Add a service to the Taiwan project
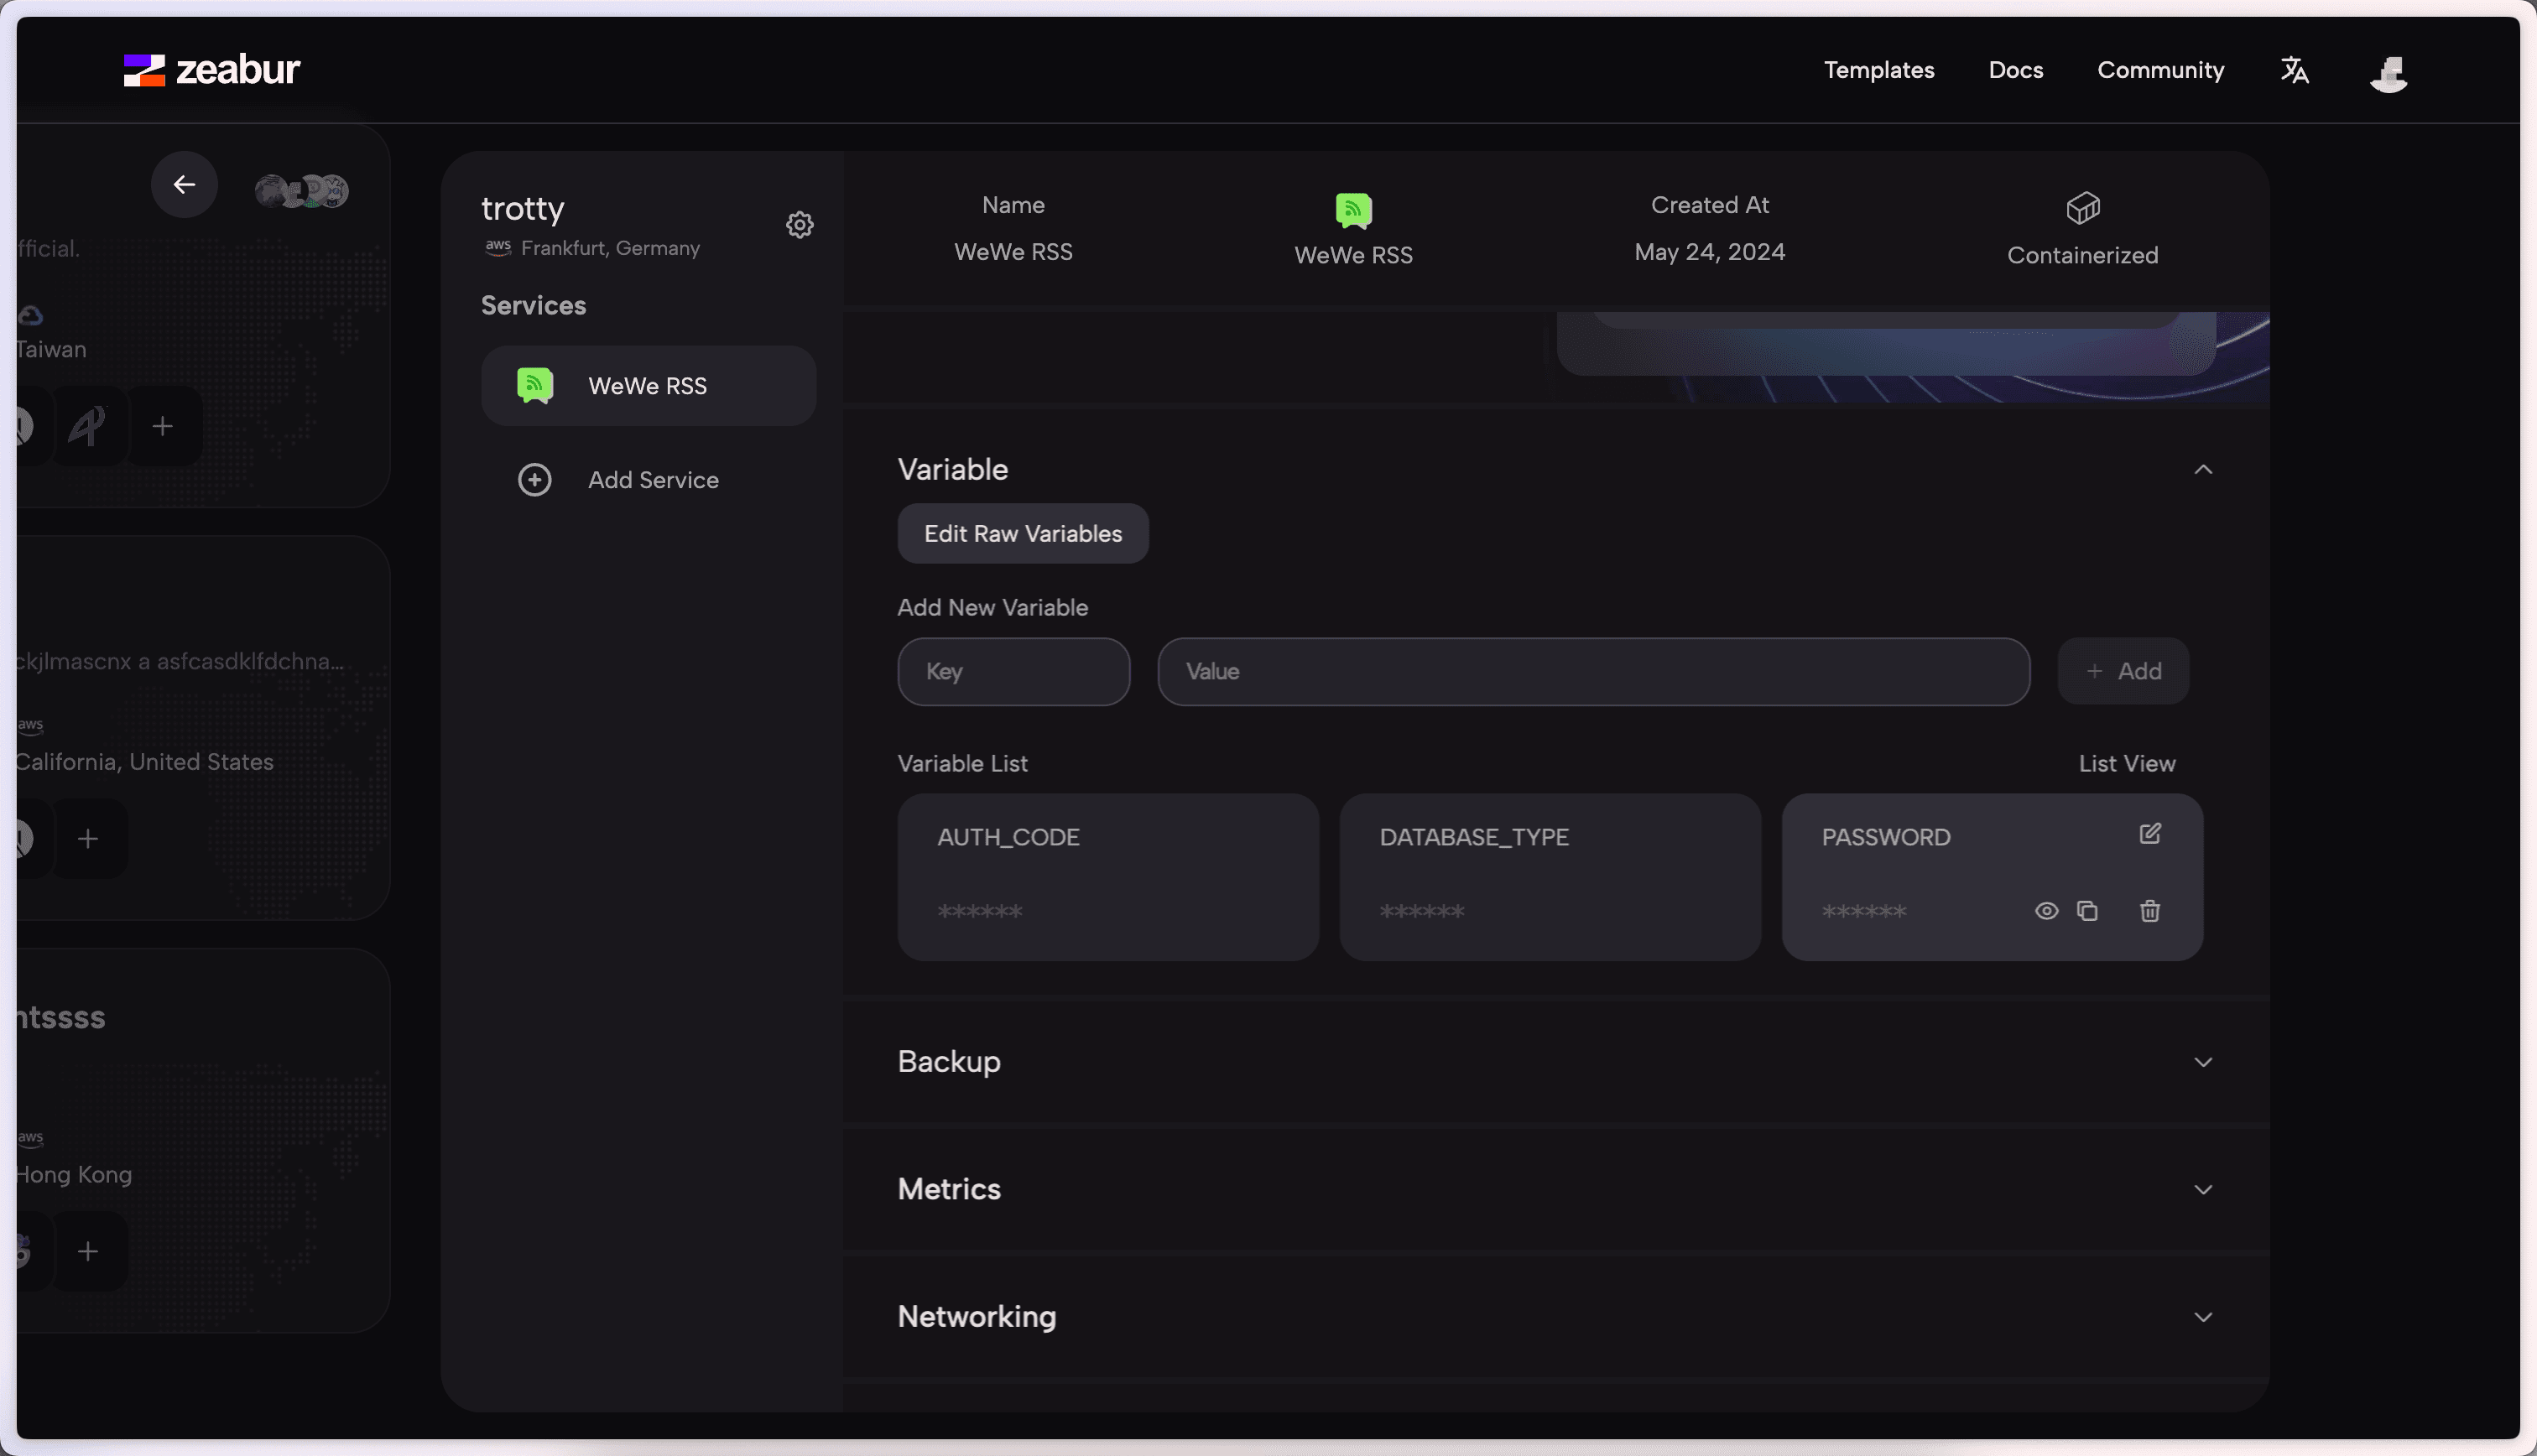Viewport: 2537px width, 1456px height. [163, 427]
